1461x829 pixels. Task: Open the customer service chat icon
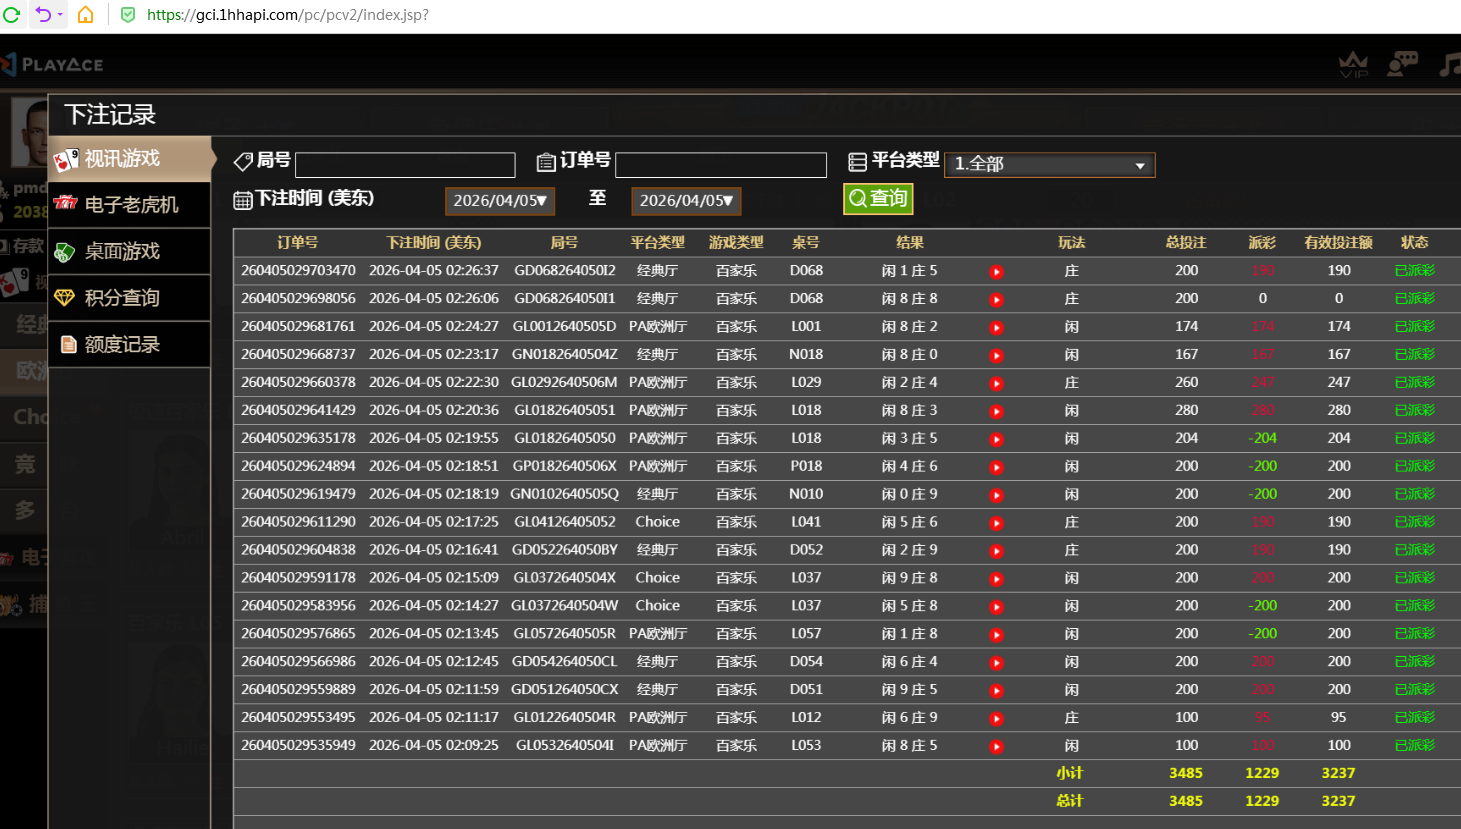click(x=1402, y=62)
